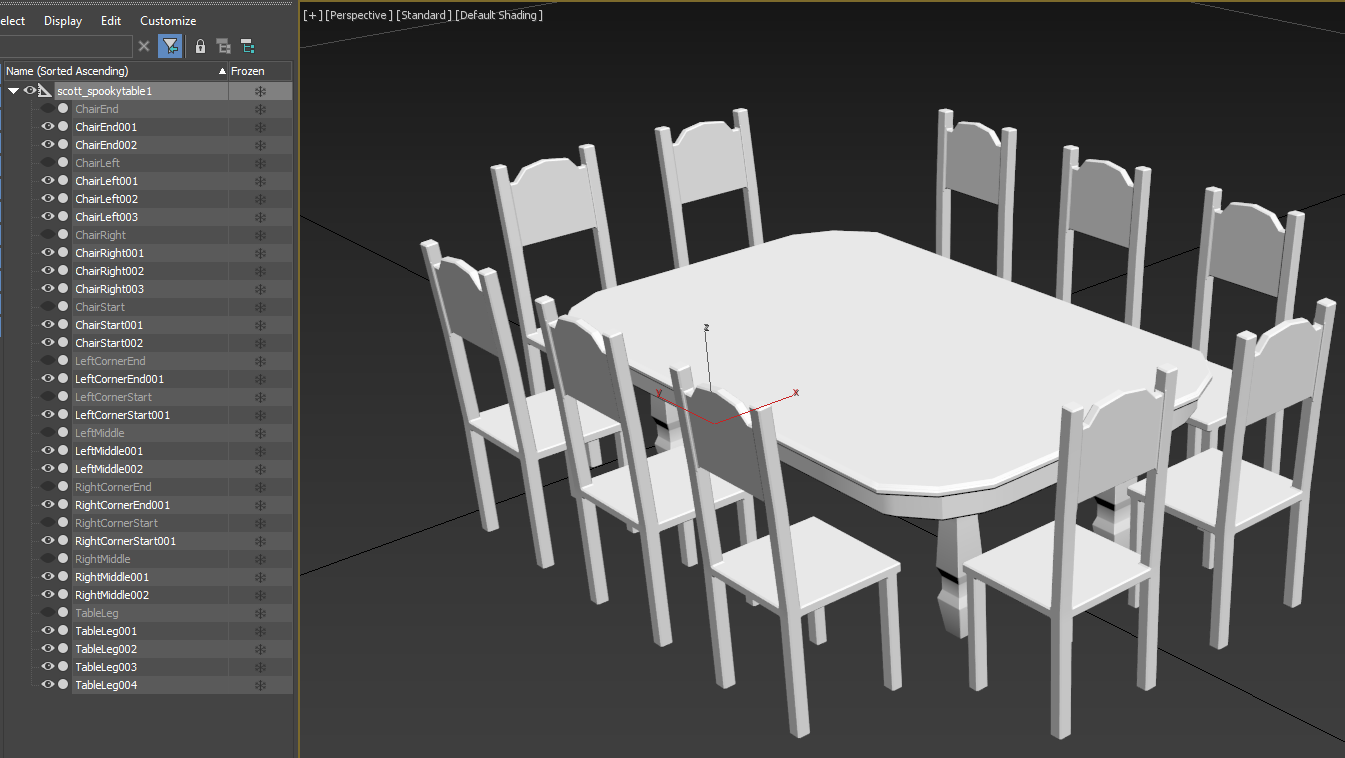The image size is (1345, 758).
Task: Click the freeze snowflake in TableLeg004 row
Action: [260, 685]
